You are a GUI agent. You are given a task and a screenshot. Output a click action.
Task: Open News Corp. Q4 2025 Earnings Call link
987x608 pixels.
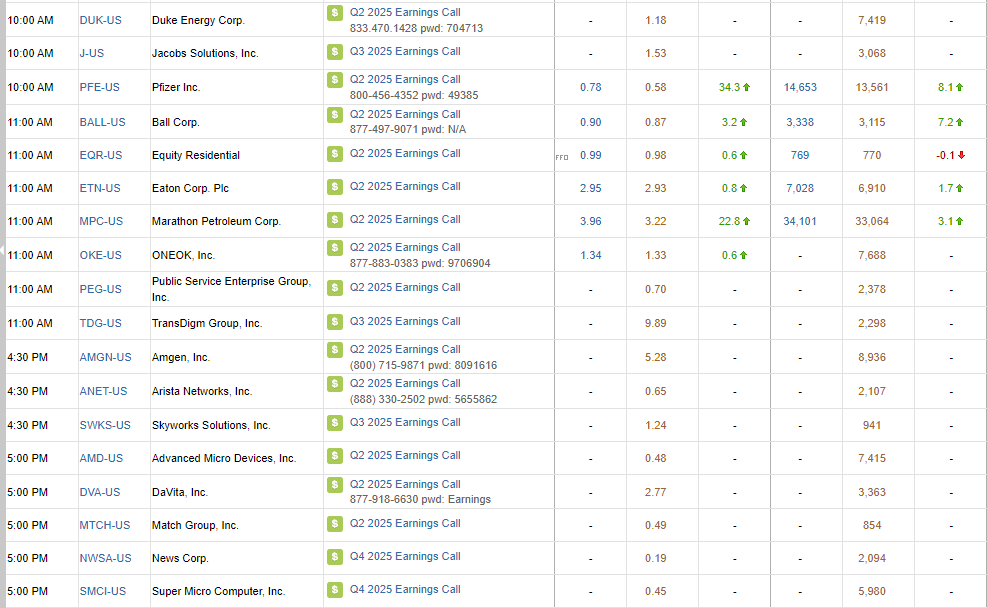pos(405,556)
